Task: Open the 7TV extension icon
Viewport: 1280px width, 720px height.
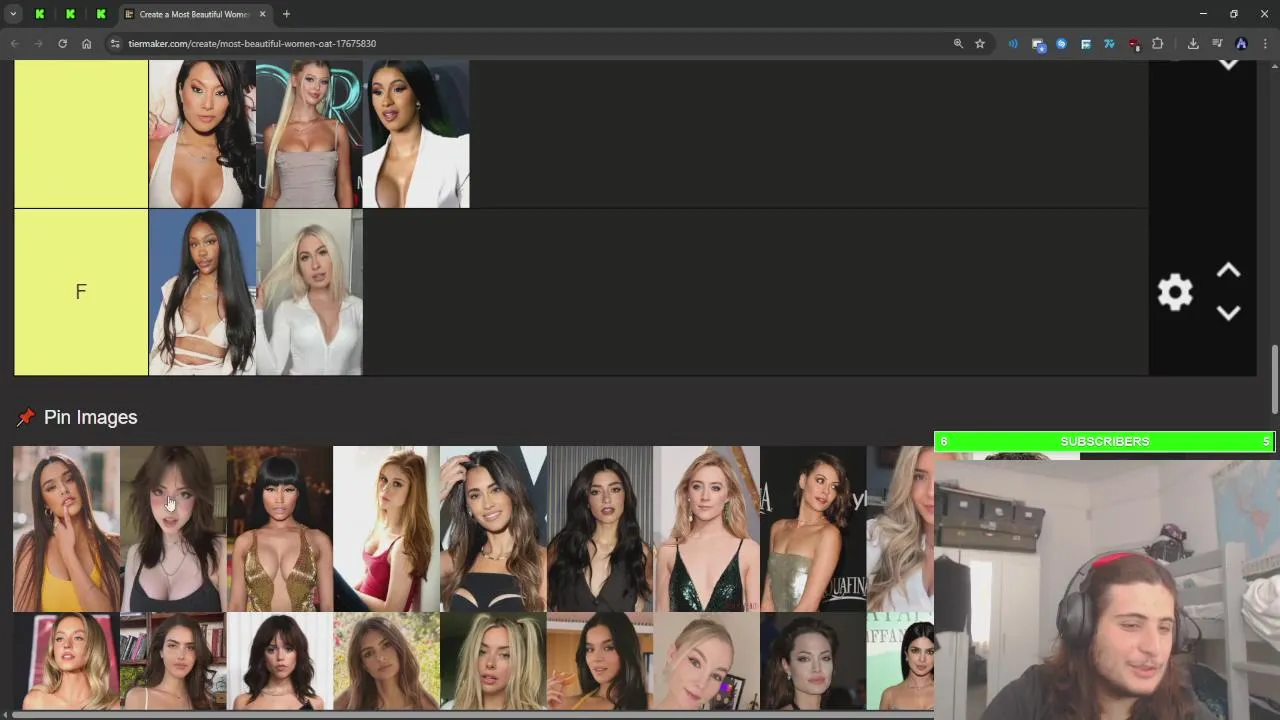Action: pos(1109,44)
